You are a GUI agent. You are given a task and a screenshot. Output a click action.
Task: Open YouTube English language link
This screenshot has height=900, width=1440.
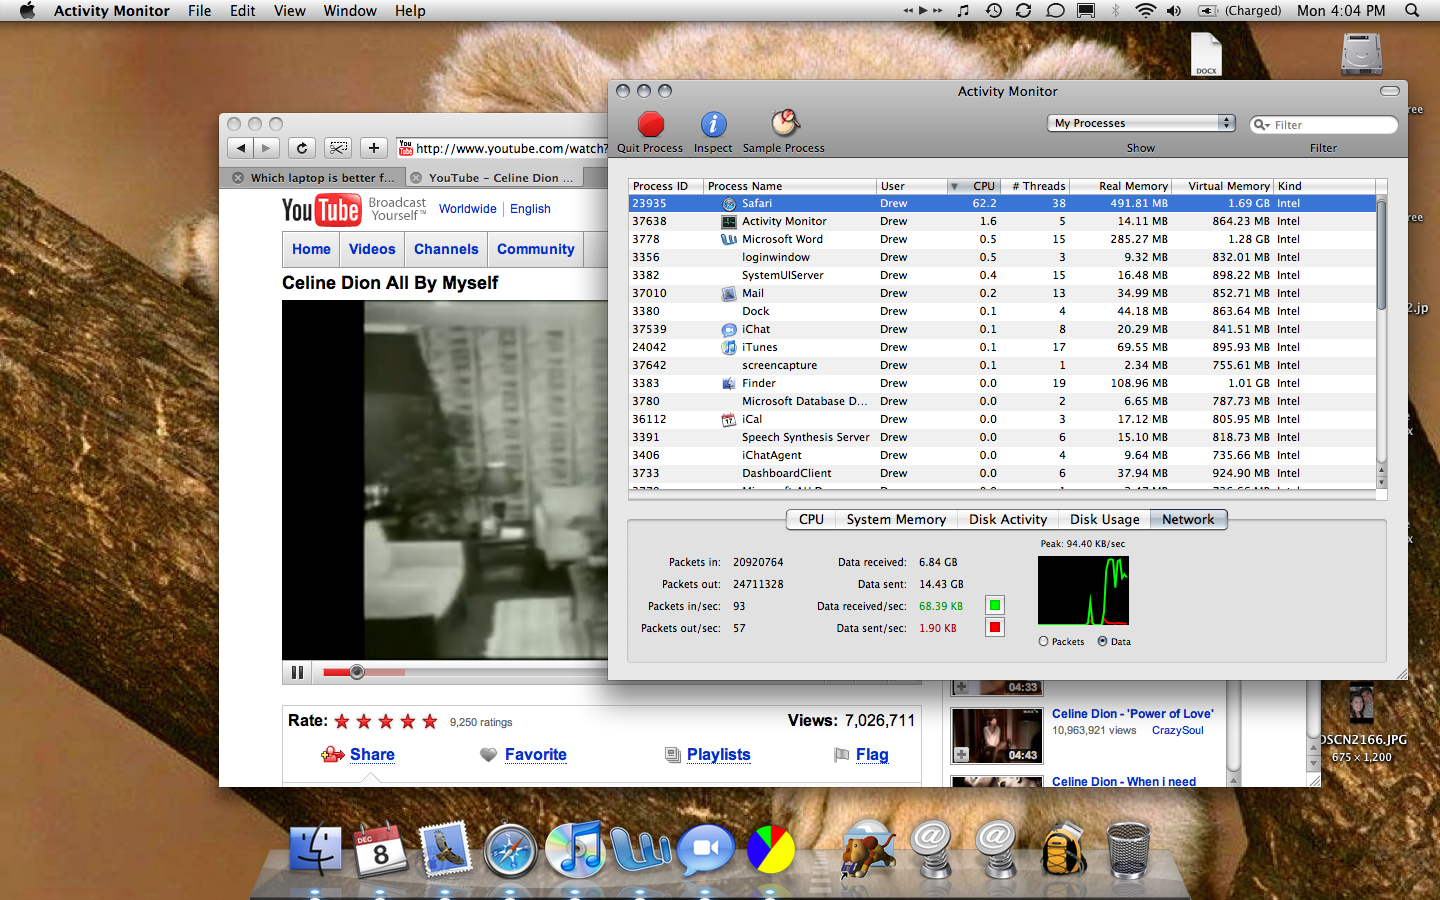[x=530, y=209]
